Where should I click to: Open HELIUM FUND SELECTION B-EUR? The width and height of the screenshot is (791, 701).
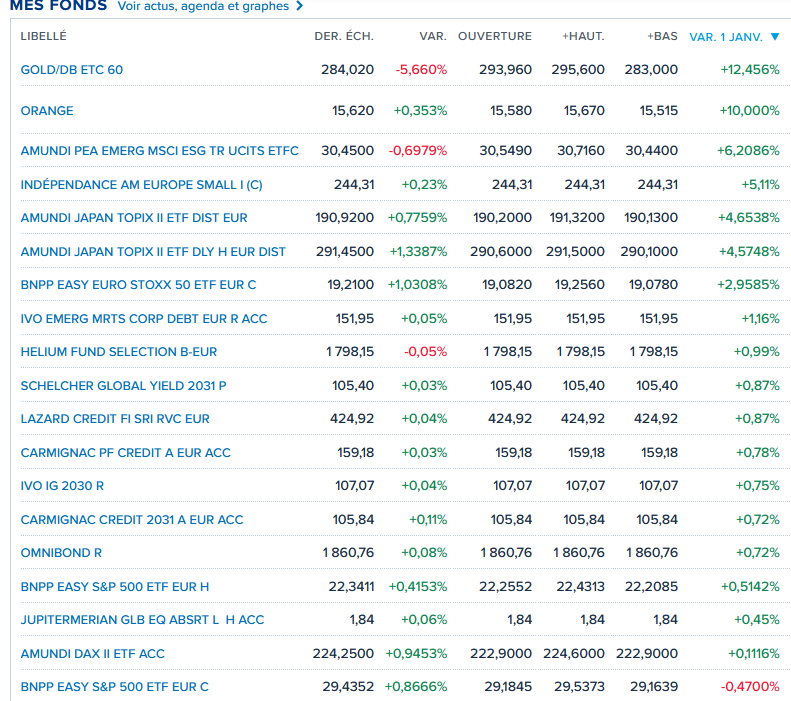(x=119, y=352)
